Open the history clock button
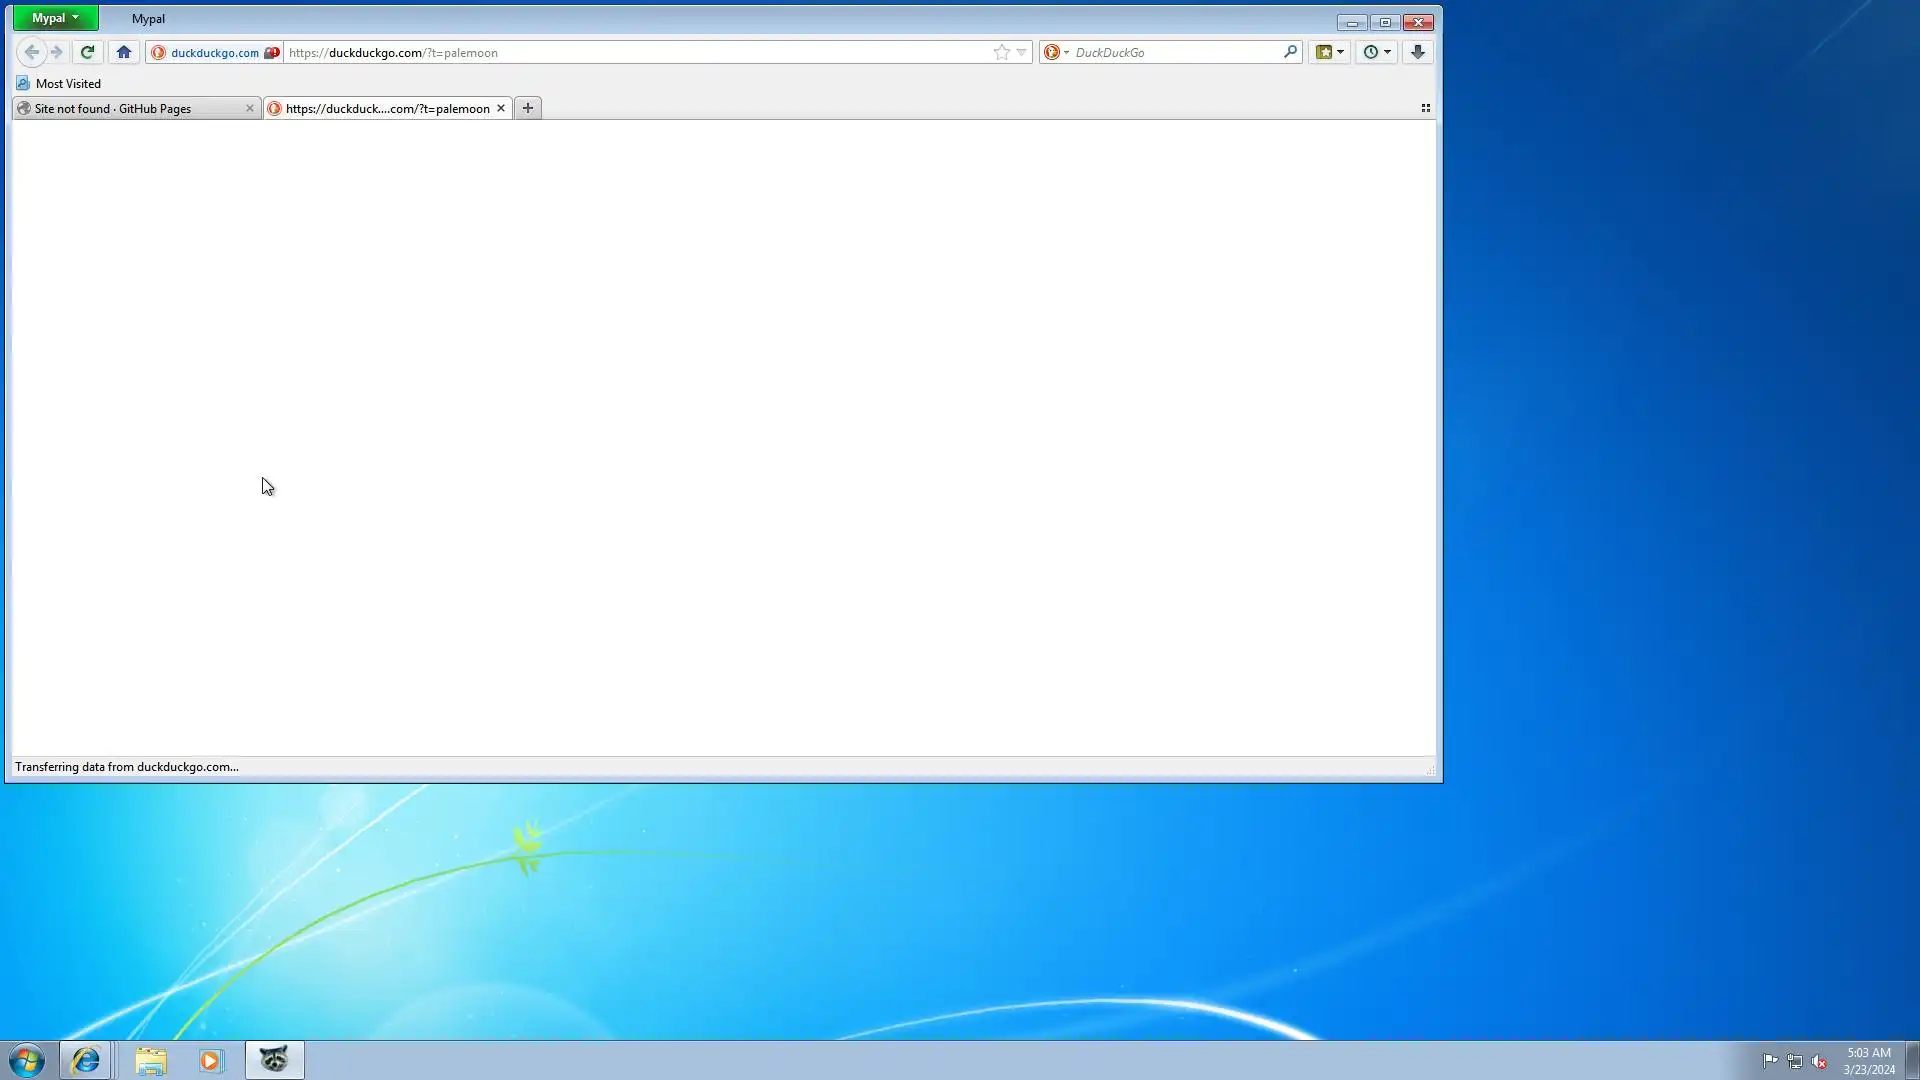 pos(1377,52)
